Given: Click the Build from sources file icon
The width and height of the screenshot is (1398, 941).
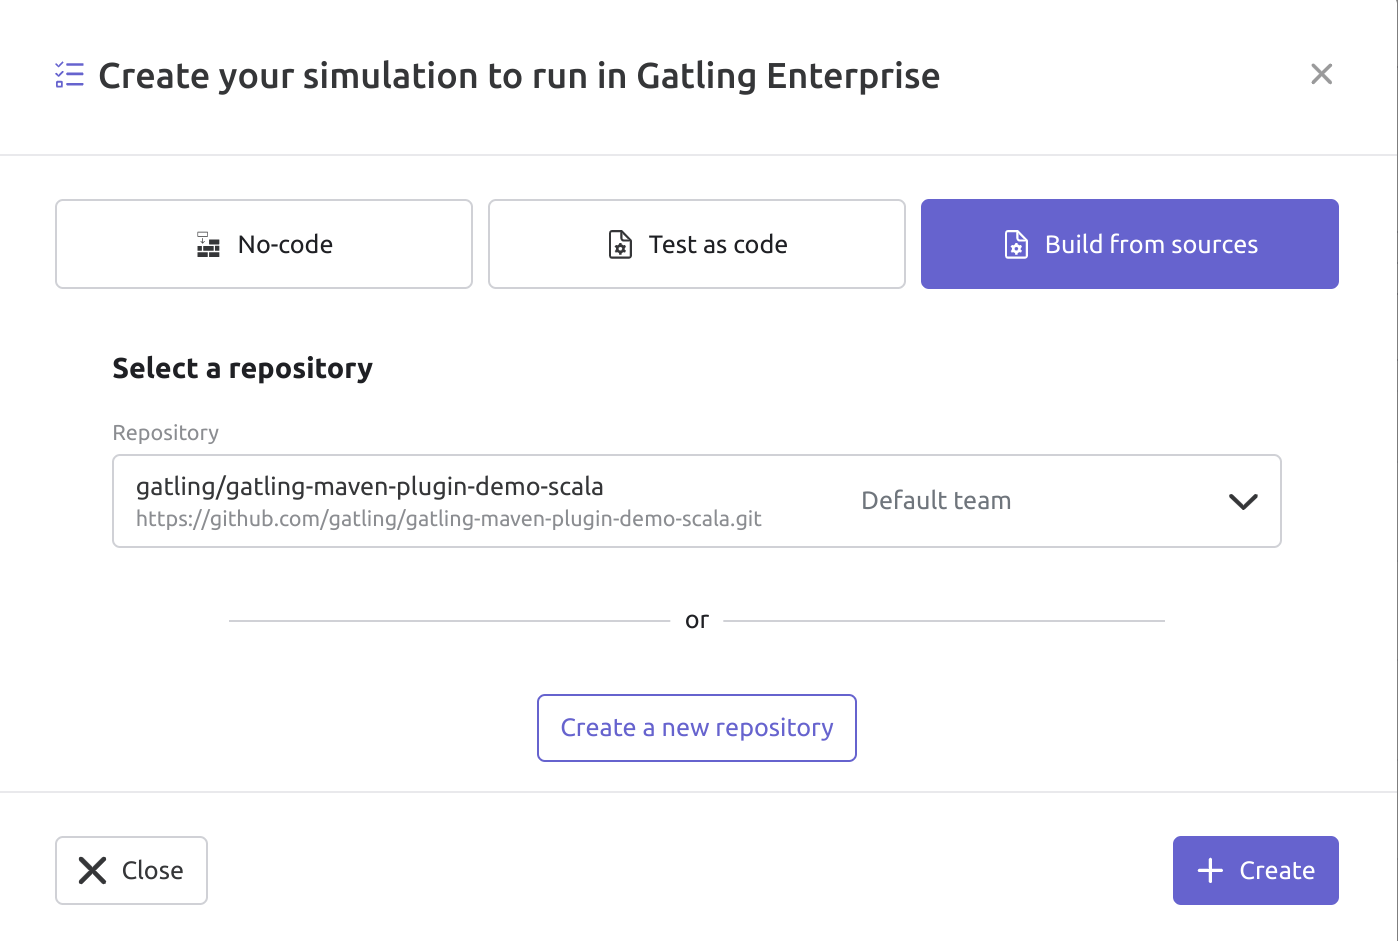Looking at the screenshot, I should 1016,245.
